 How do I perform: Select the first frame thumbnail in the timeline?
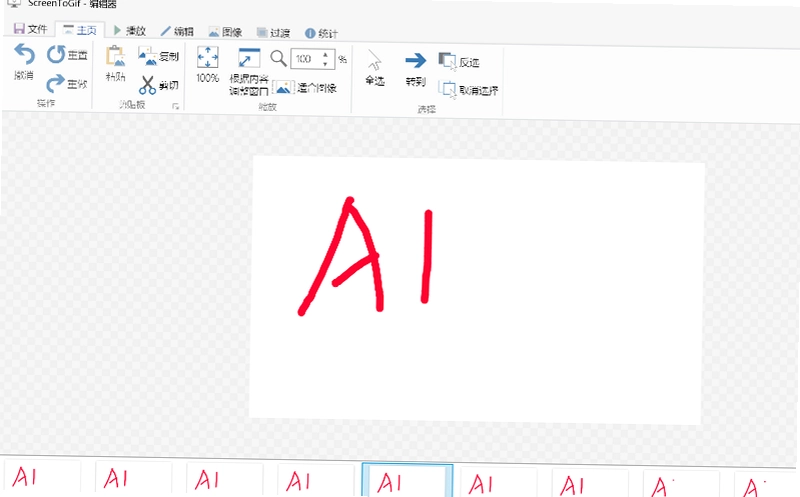(x=41, y=478)
